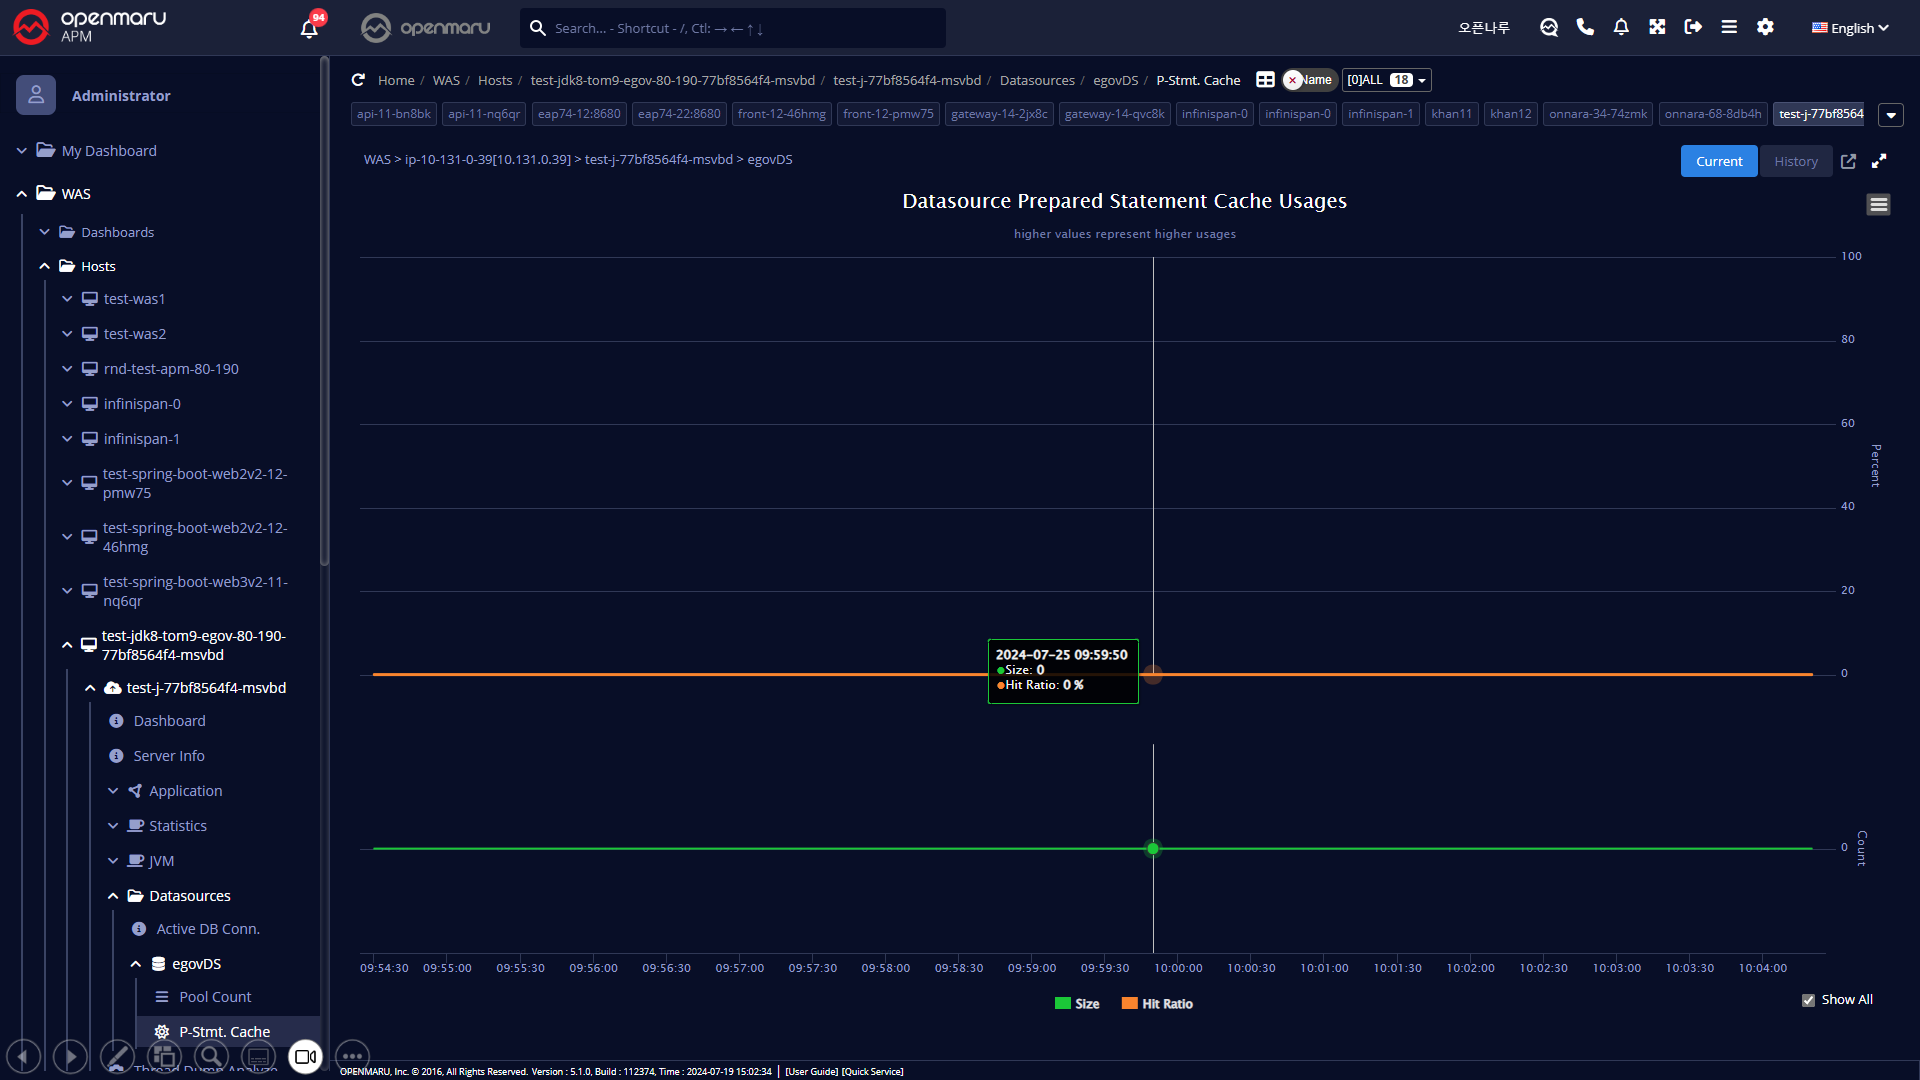Click the video recorder icon at bottom
This screenshot has width=1920, height=1080.
(x=305, y=1056)
